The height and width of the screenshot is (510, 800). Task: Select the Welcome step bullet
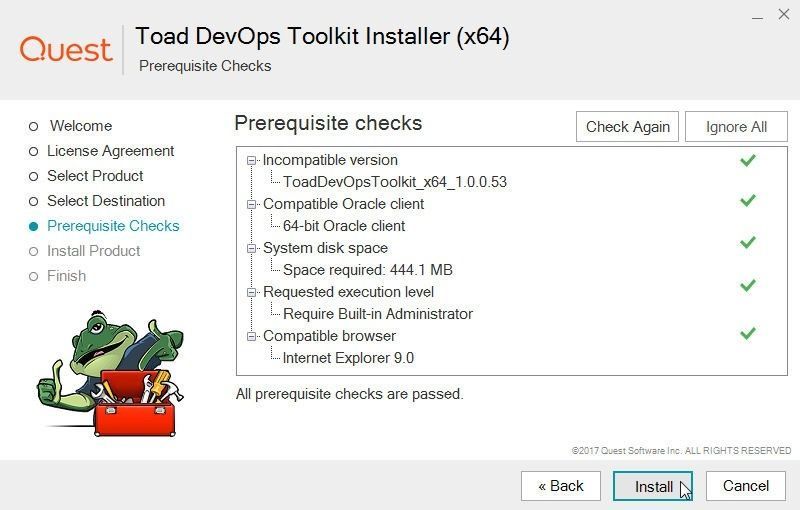34,126
